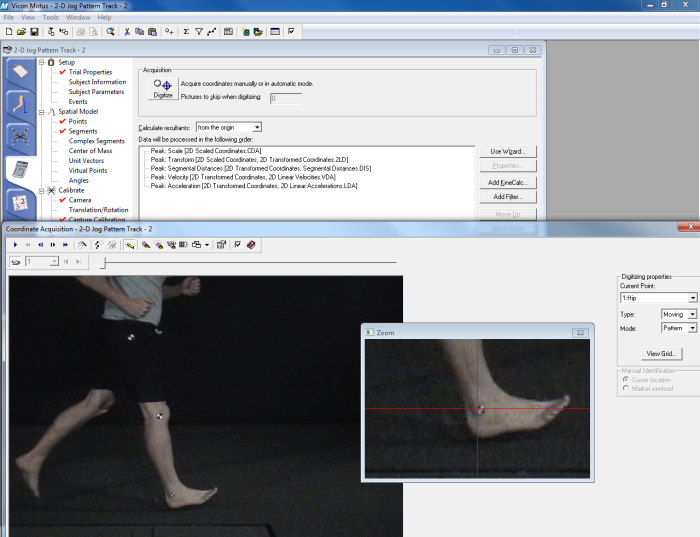
Task: Collapse the Spatial Model tree node
Action: click(41, 111)
